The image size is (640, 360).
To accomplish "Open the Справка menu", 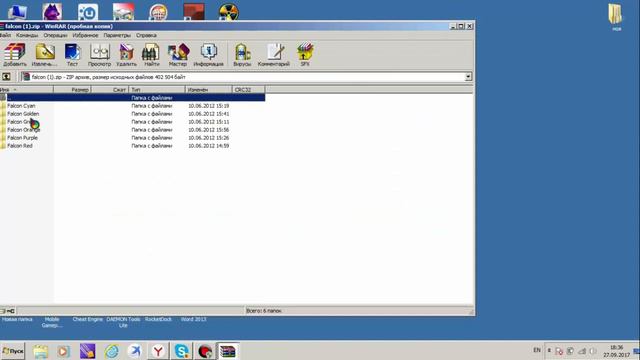I will click(x=146, y=36).
